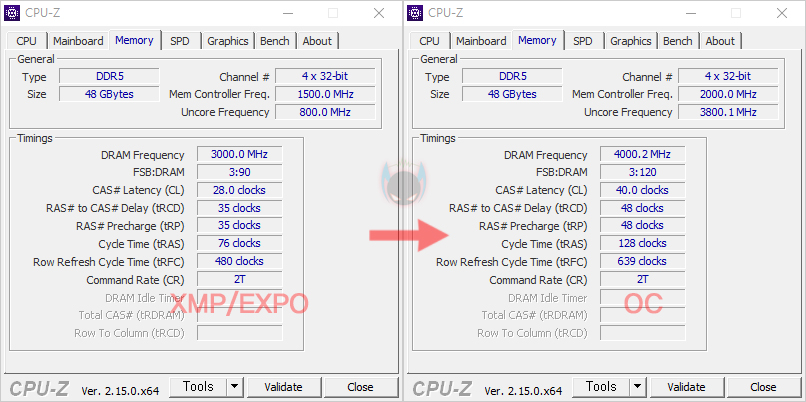Click the 4000.2 MHz DRAM Frequency value
Image resolution: width=806 pixels, height=402 pixels.
[643, 154]
